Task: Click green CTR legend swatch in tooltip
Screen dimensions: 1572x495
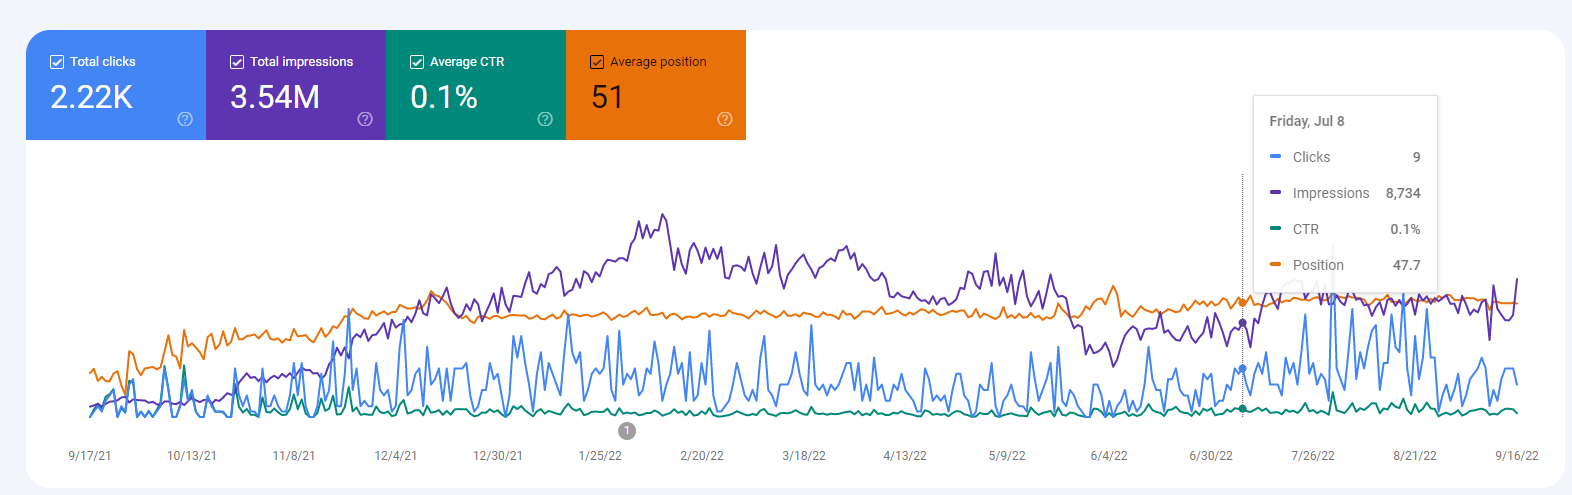Action: [1275, 229]
